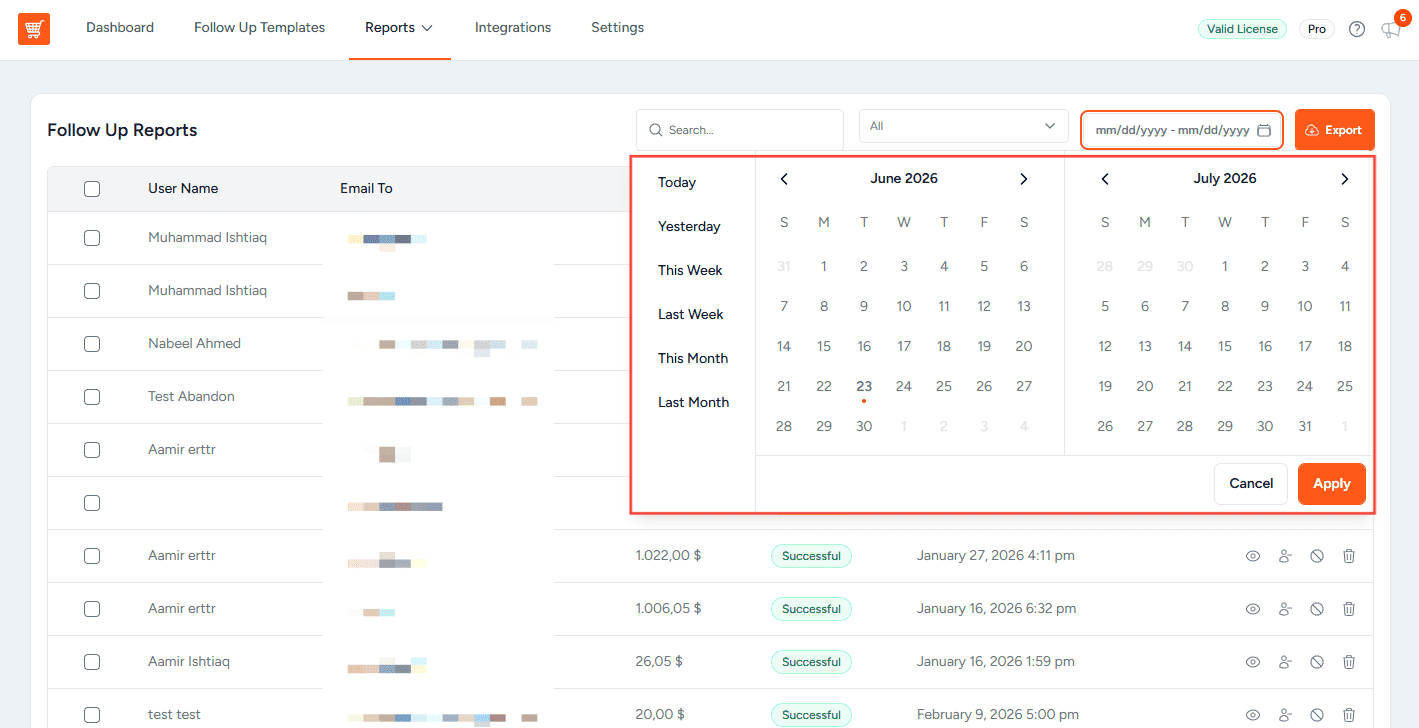Delete the January 27, 2026 4:11 pm report
The image size is (1419, 728).
click(x=1349, y=556)
